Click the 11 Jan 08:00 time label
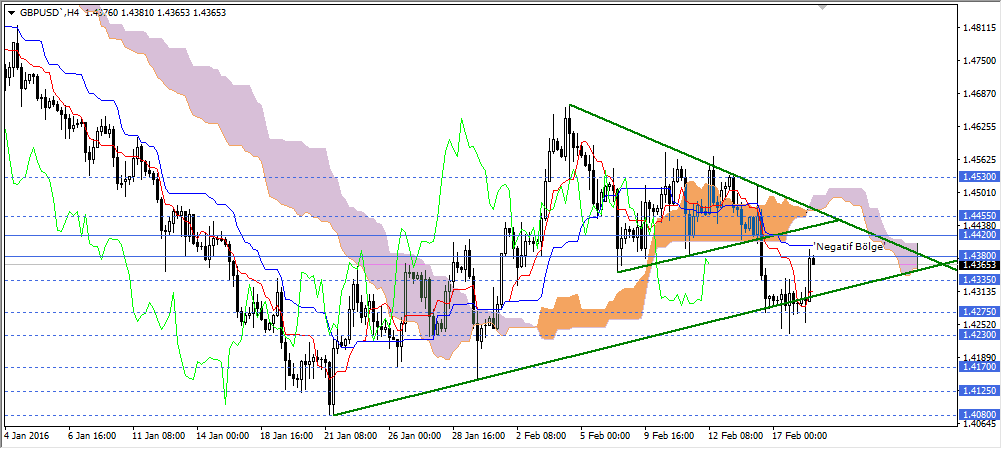 [x=156, y=436]
